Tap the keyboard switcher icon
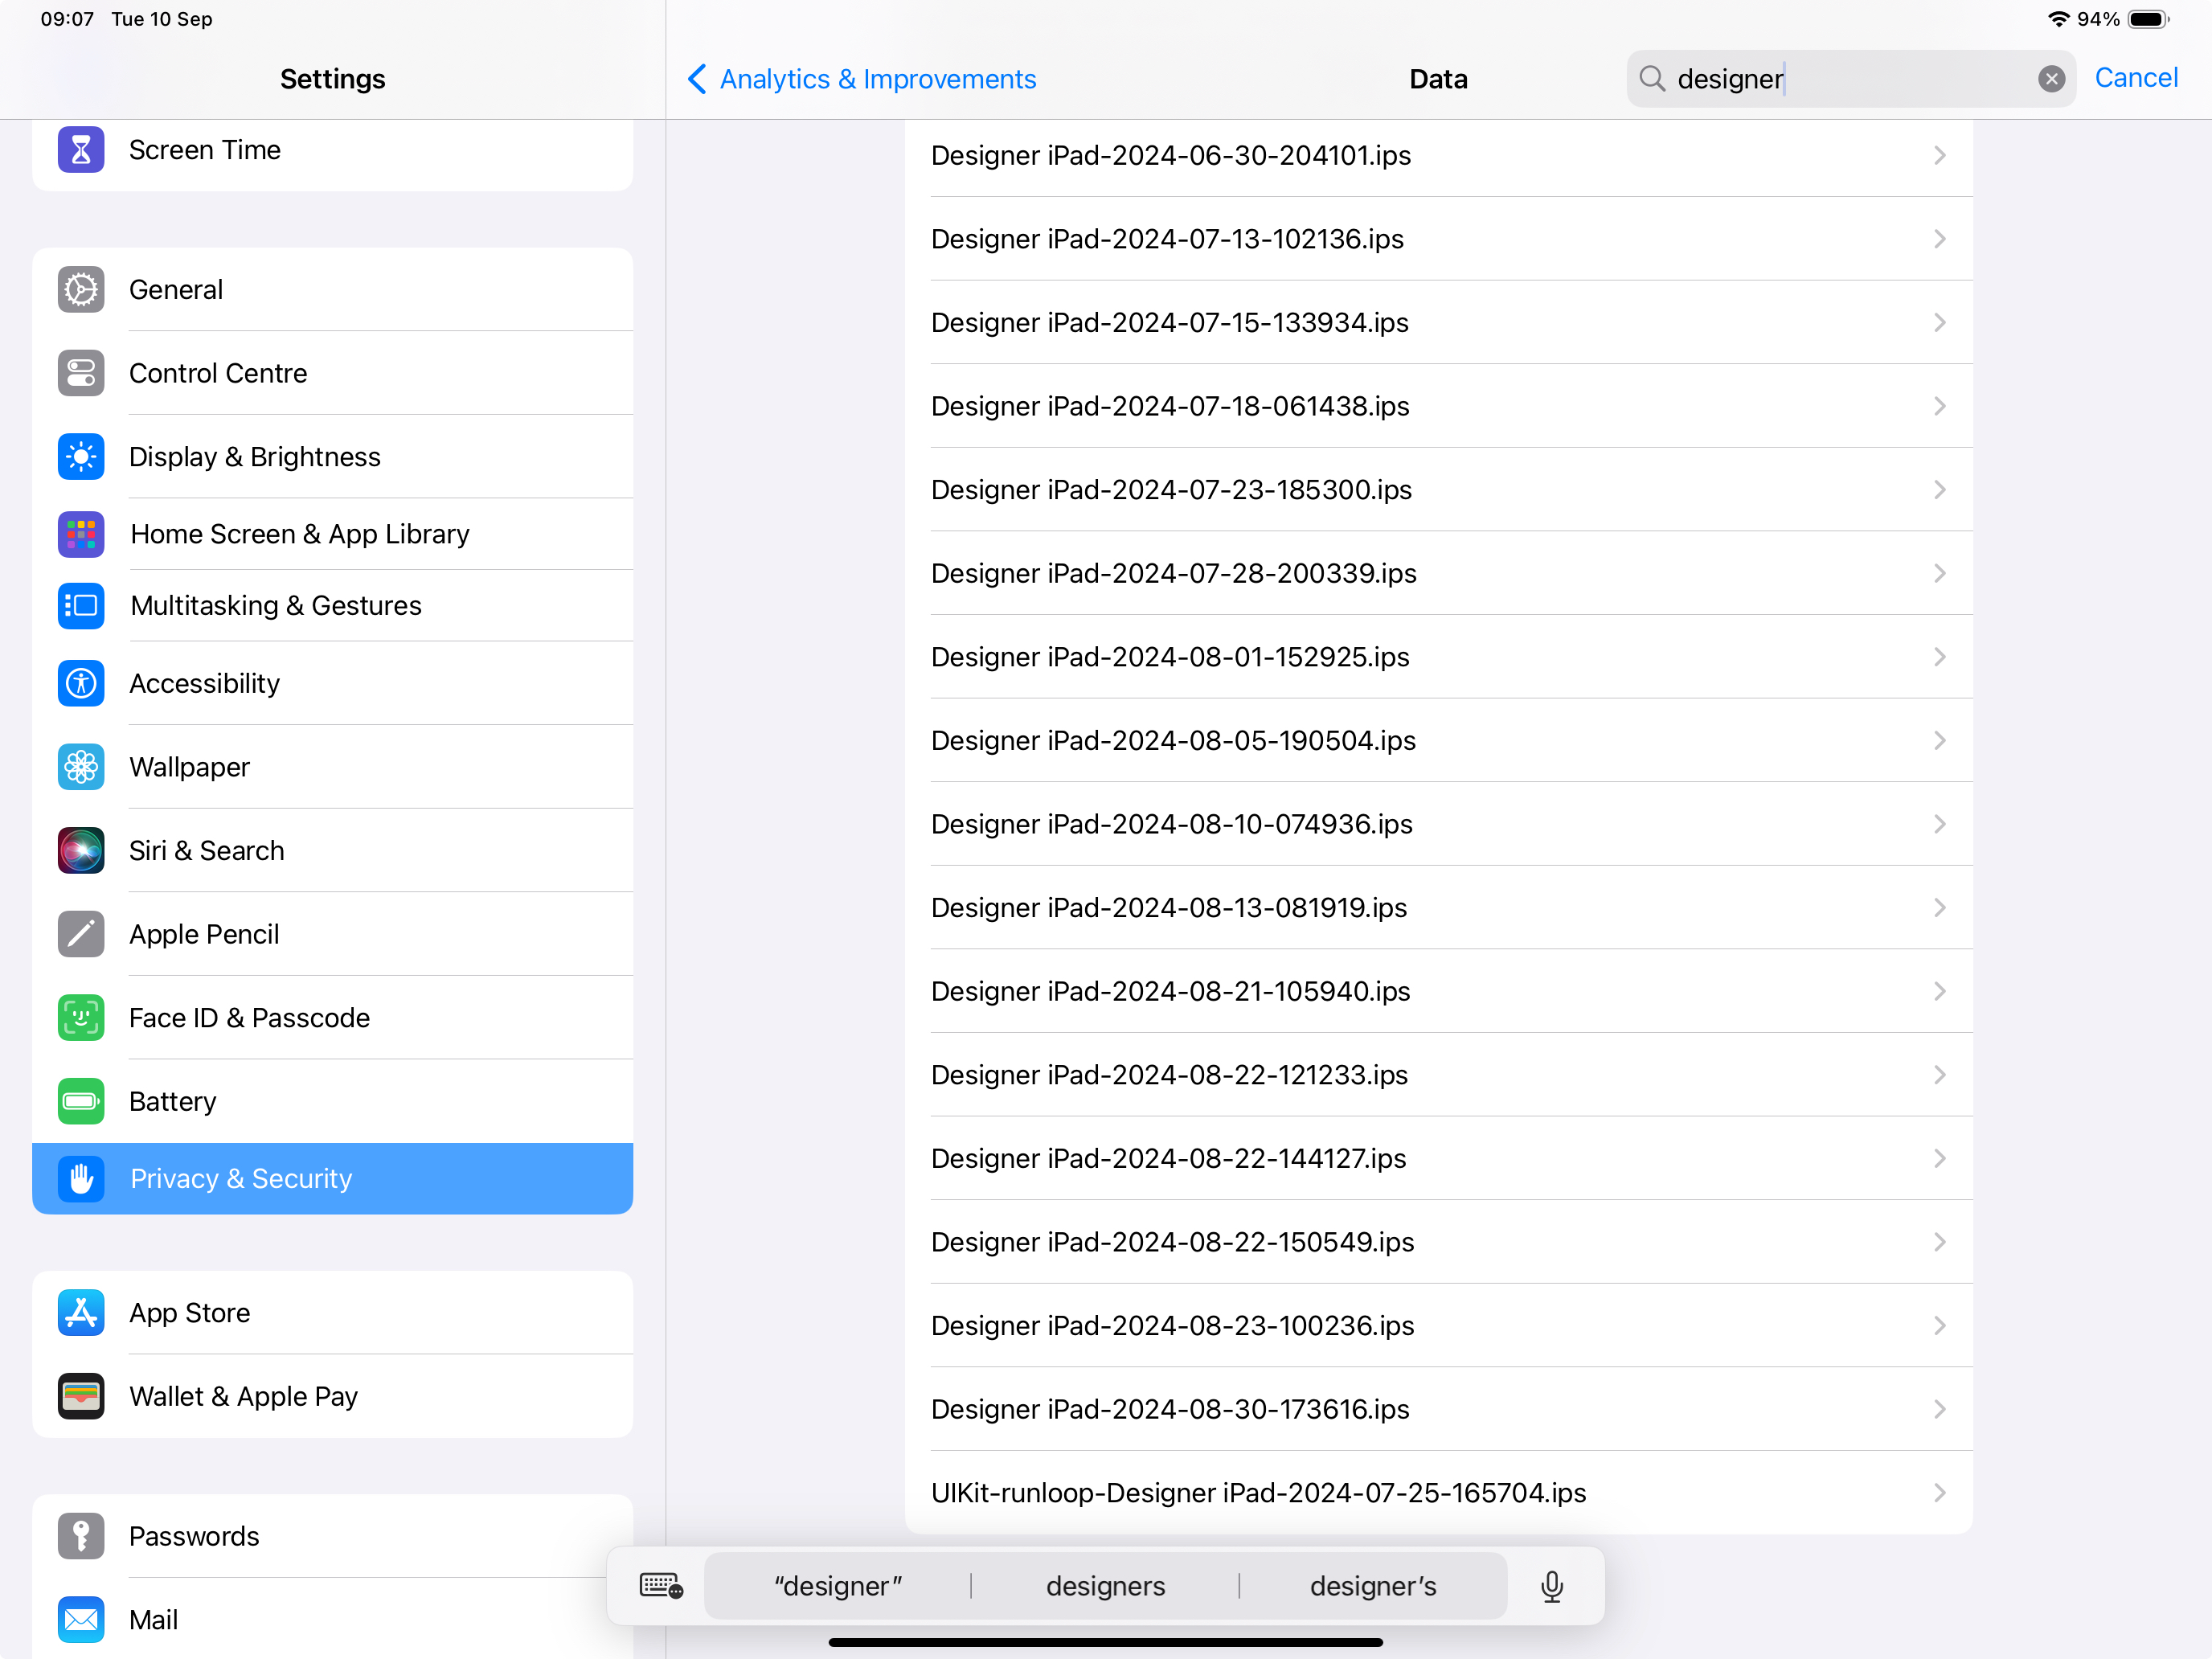Viewport: 2212px width, 1659px height. pyautogui.click(x=661, y=1586)
